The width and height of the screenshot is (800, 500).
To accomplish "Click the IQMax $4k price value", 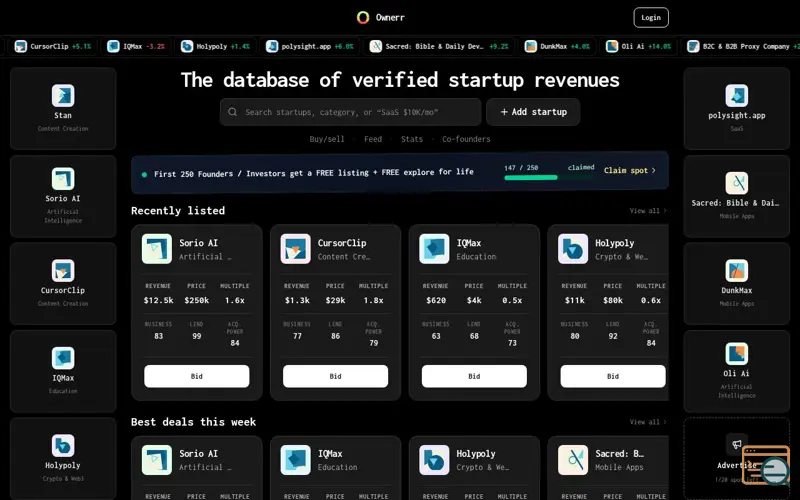I will tap(474, 301).
